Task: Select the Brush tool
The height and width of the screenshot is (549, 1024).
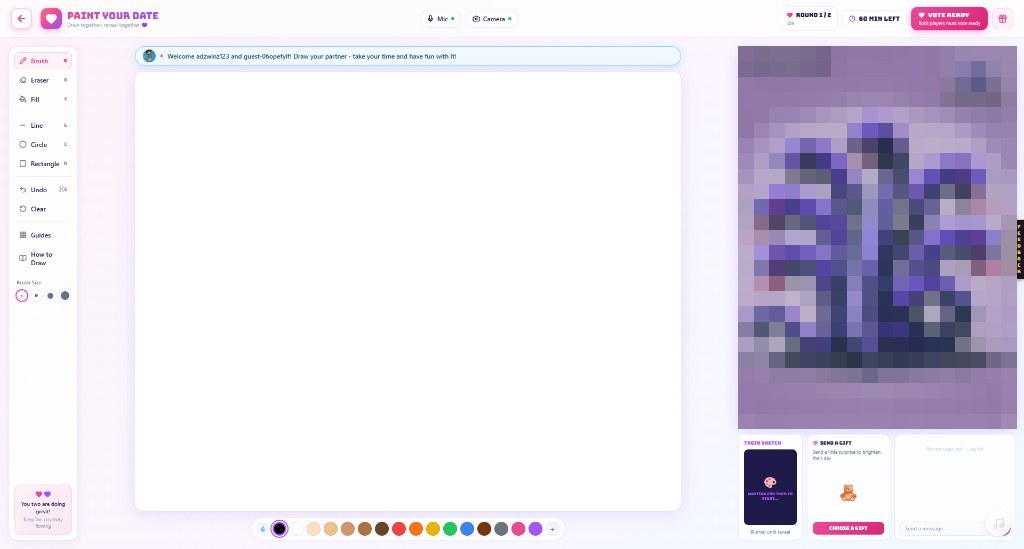Action: coord(43,61)
